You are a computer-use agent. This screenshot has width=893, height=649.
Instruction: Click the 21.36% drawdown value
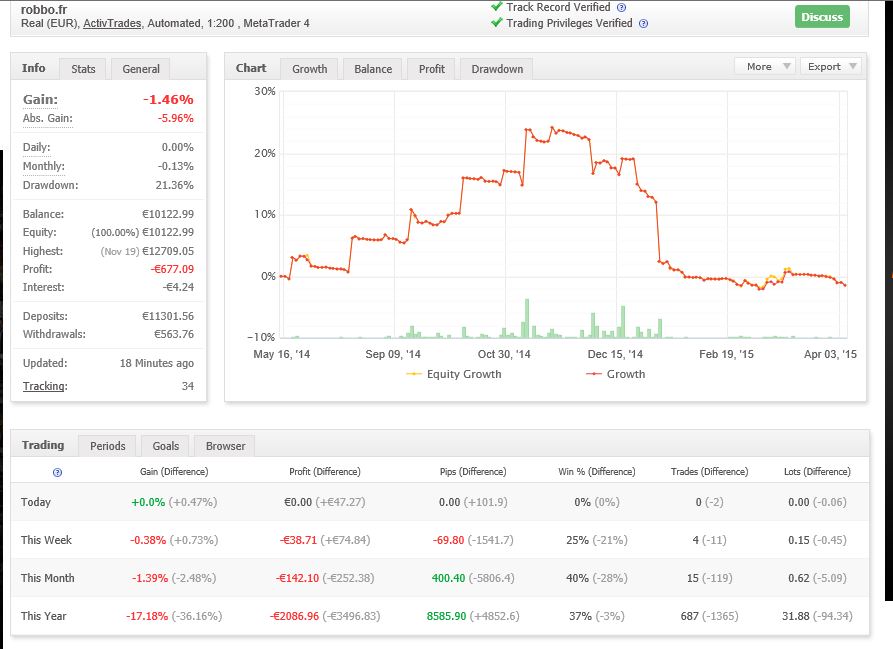174,185
